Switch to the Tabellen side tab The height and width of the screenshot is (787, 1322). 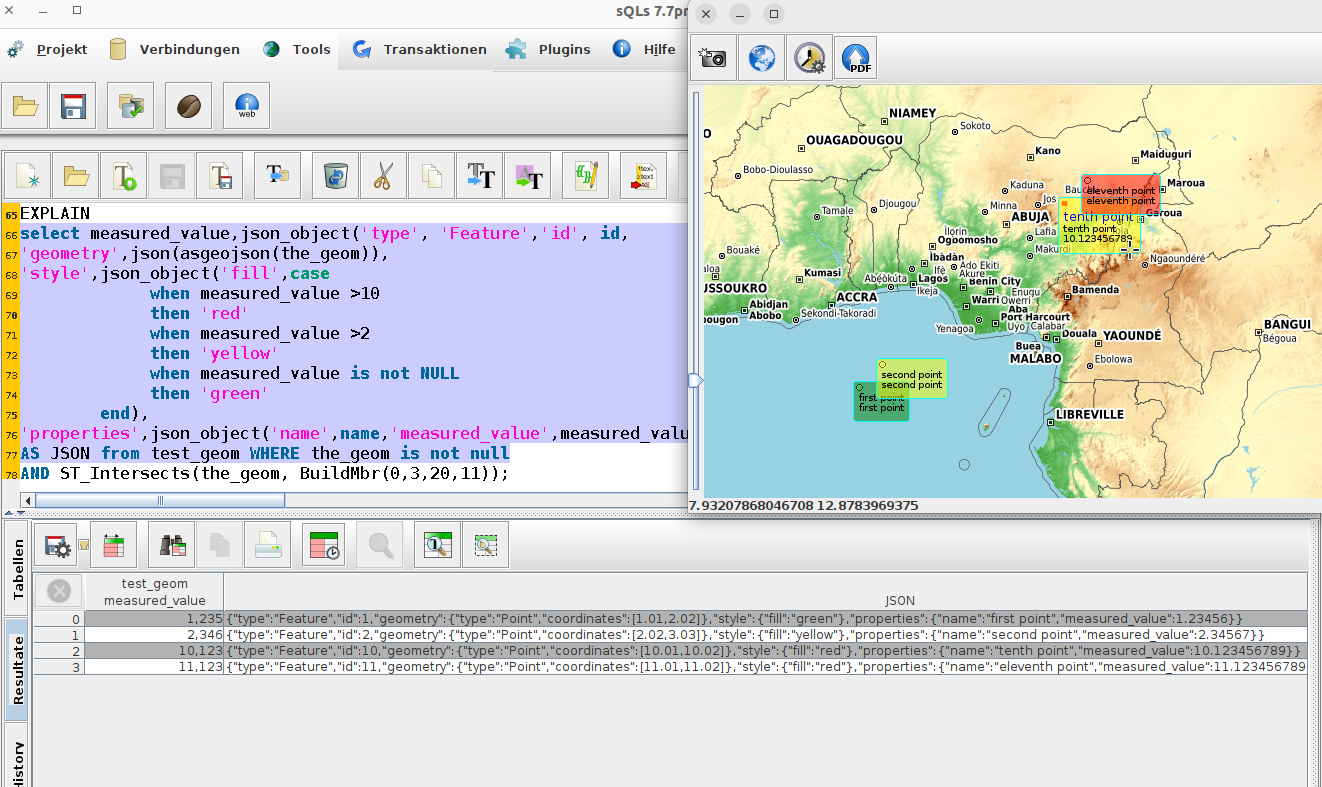click(x=17, y=568)
